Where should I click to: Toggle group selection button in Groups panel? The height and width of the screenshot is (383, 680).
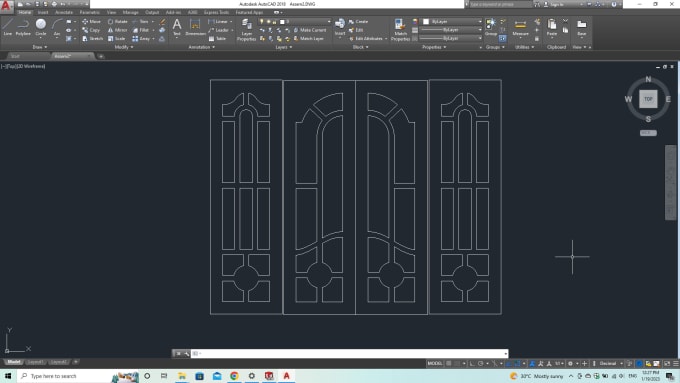pos(503,39)
